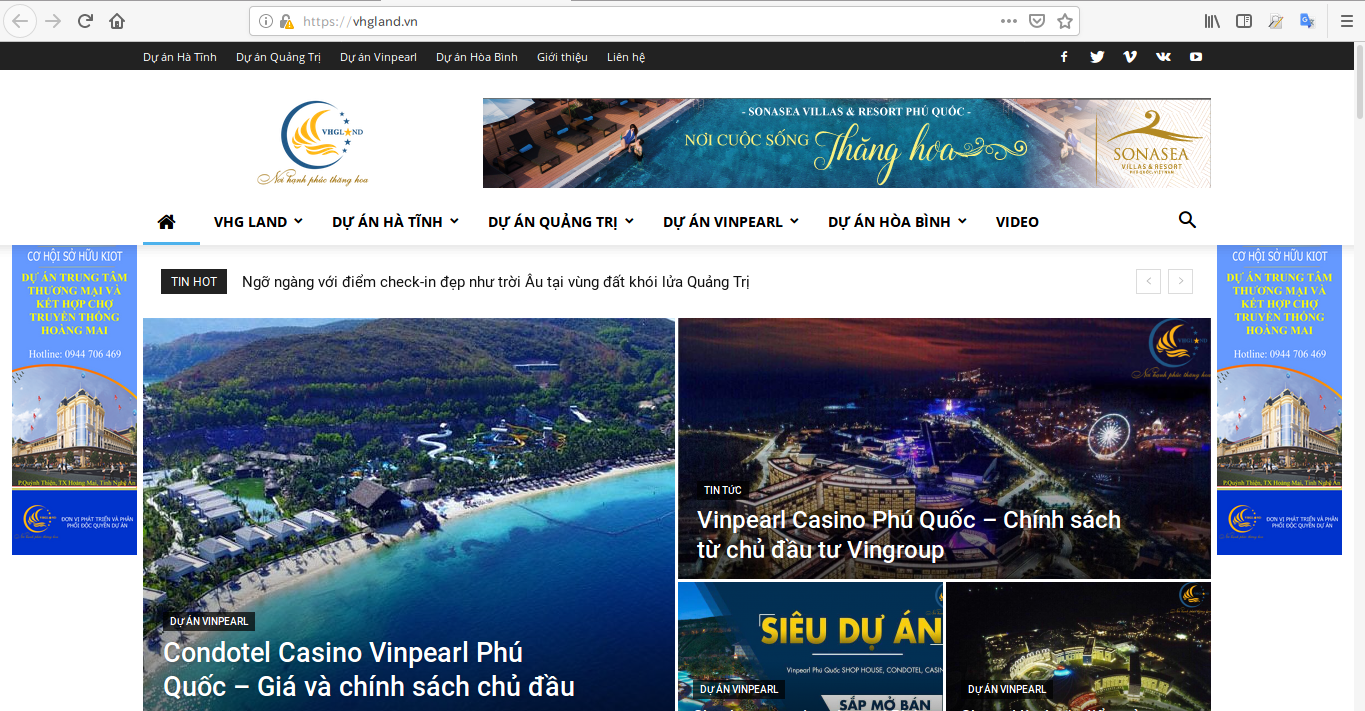Open Dự án Hà Tĩnh top link

coord(180,57)
